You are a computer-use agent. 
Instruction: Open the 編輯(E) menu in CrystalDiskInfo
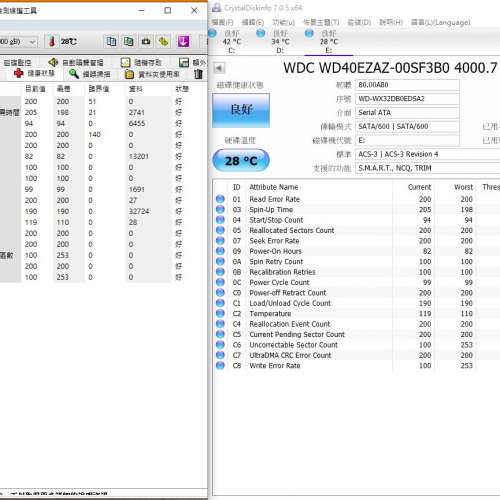(x=253, y=22)
